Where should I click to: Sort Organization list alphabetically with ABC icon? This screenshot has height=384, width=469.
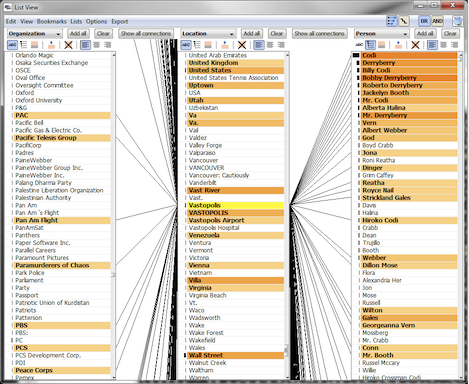pos(12,45)
